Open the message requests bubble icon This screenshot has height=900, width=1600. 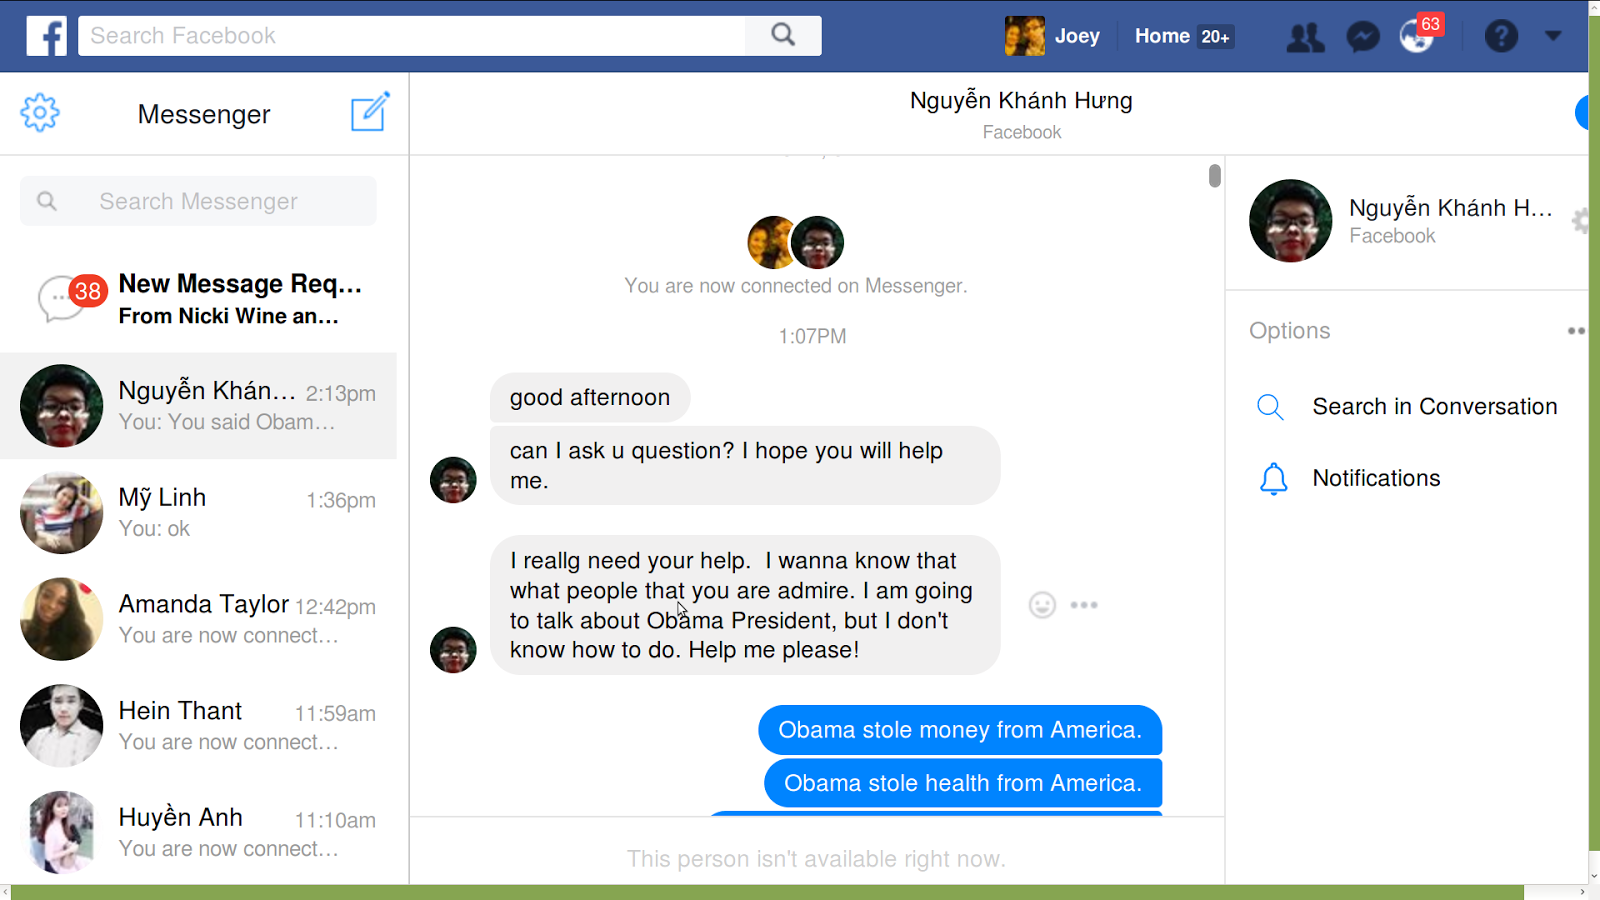coord(62,299)
